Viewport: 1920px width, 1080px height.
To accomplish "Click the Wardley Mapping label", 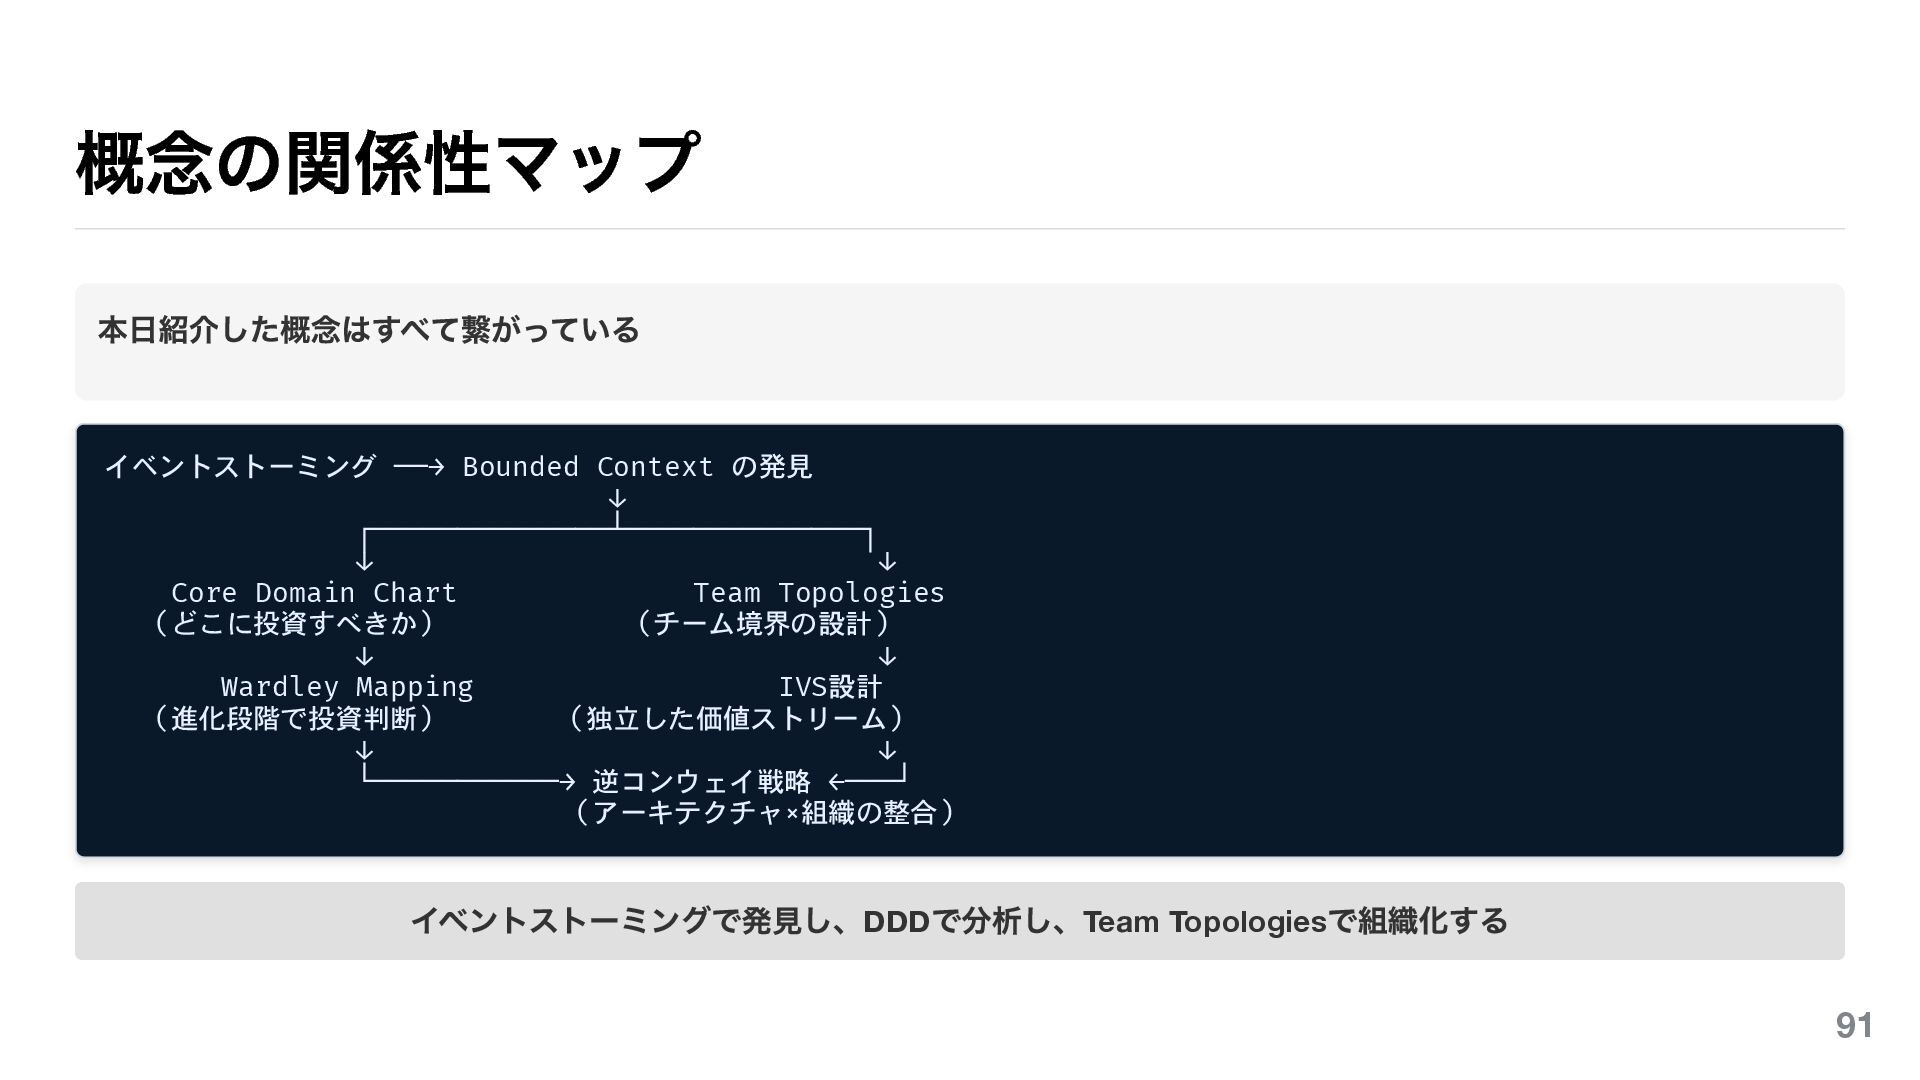I will click(346, 687).
